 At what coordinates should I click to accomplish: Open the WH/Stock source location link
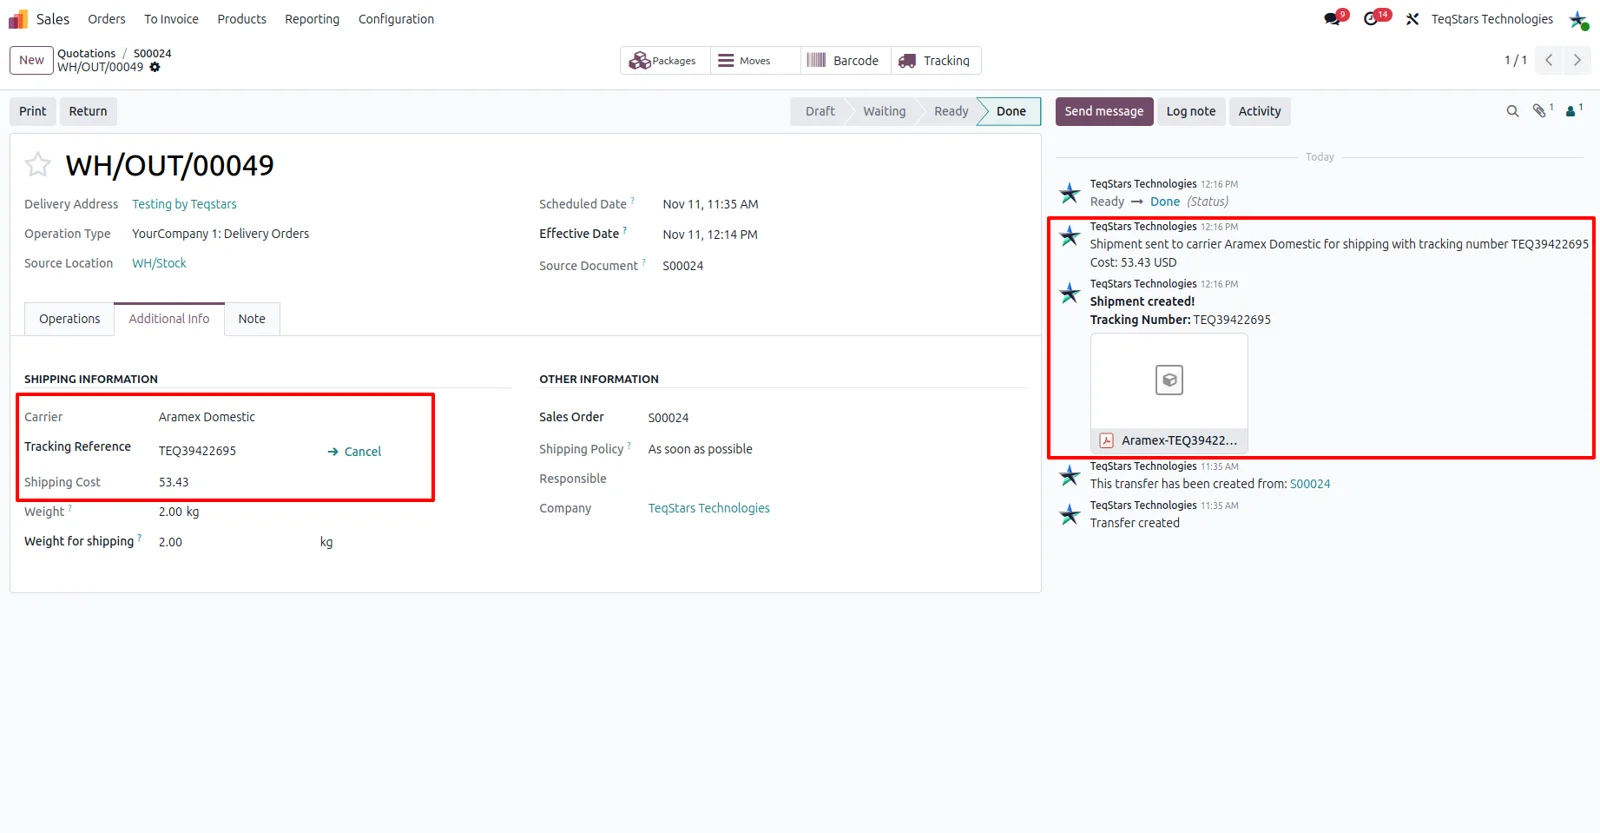pos(159,263)
